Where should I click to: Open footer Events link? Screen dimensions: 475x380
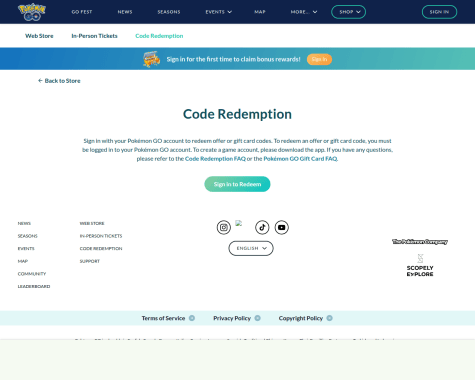[26, 249]
